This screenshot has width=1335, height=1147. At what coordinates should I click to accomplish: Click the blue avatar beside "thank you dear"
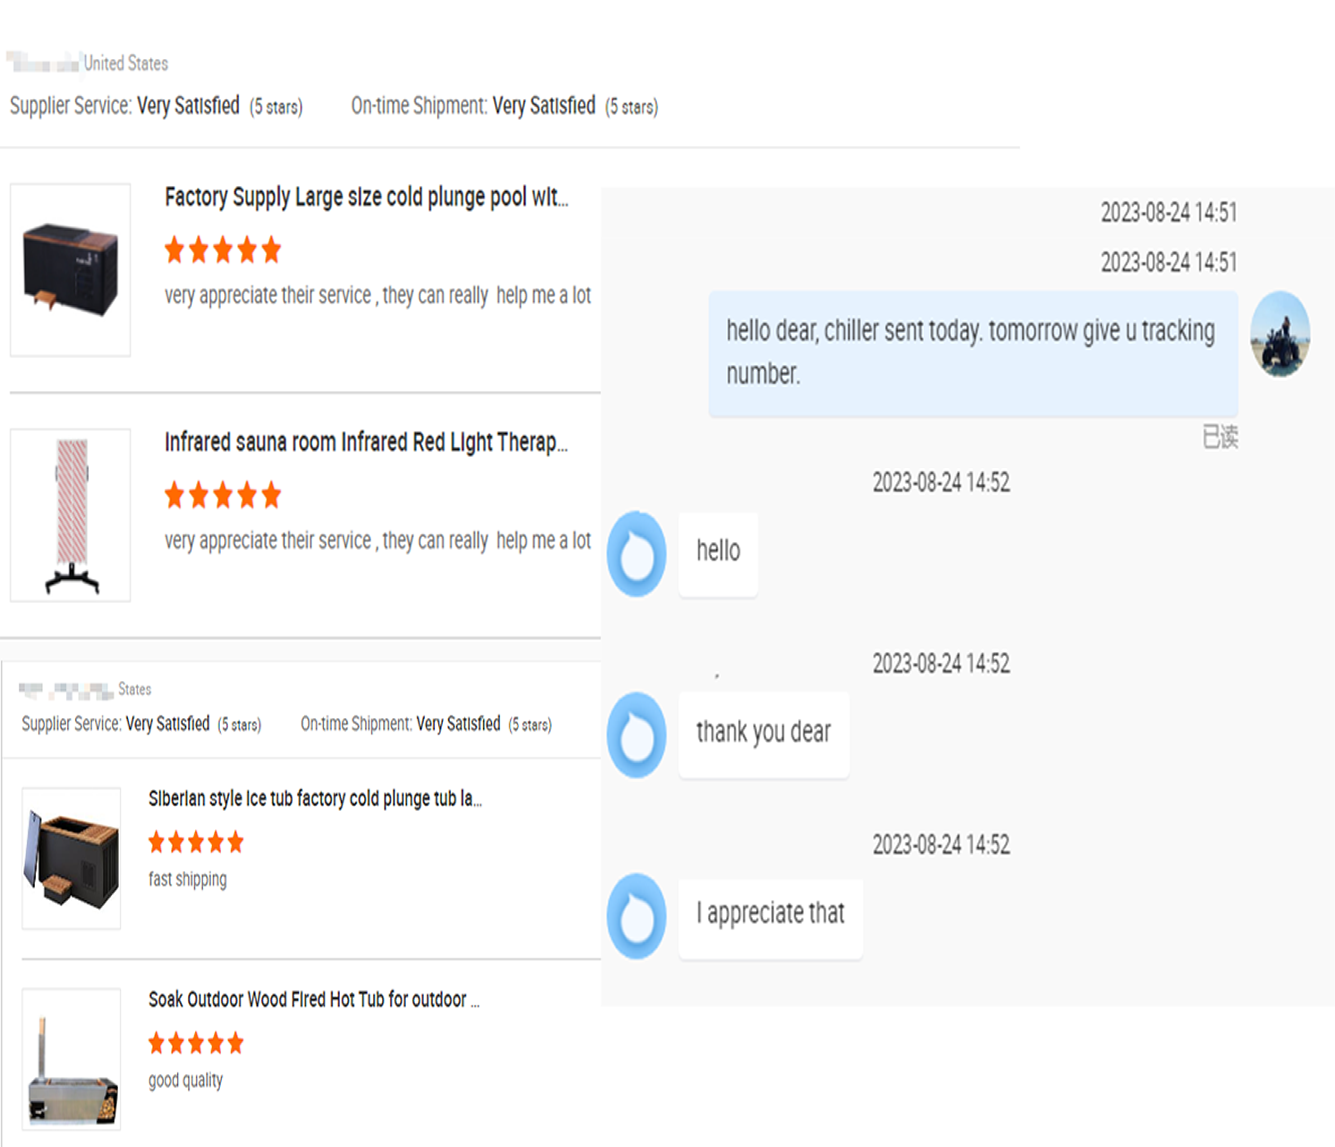(x=637, y=735)
